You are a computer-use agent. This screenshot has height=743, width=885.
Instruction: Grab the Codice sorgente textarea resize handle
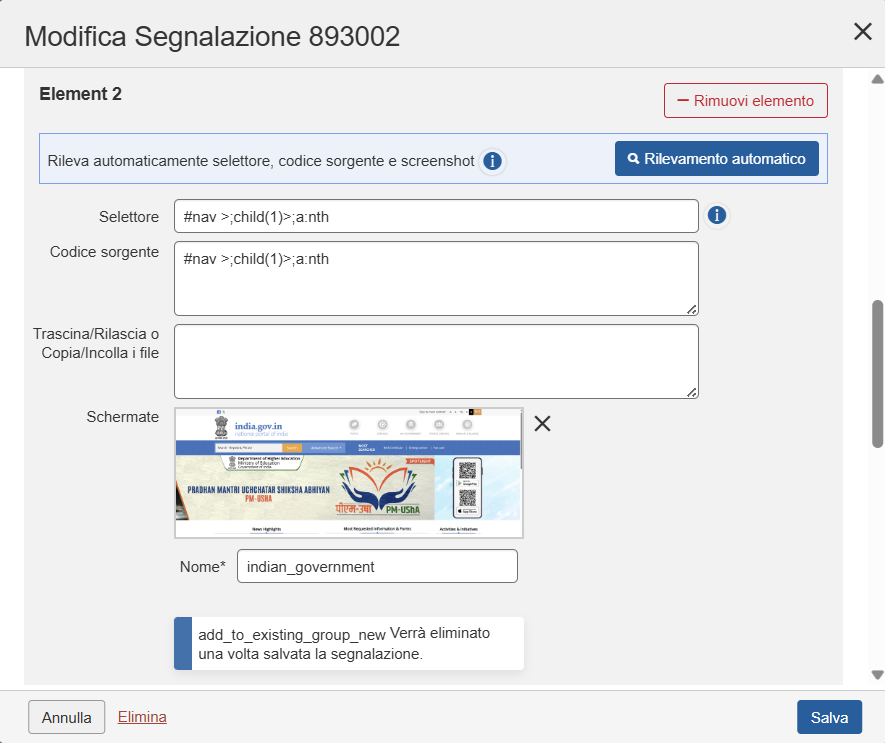coord(692,309)
